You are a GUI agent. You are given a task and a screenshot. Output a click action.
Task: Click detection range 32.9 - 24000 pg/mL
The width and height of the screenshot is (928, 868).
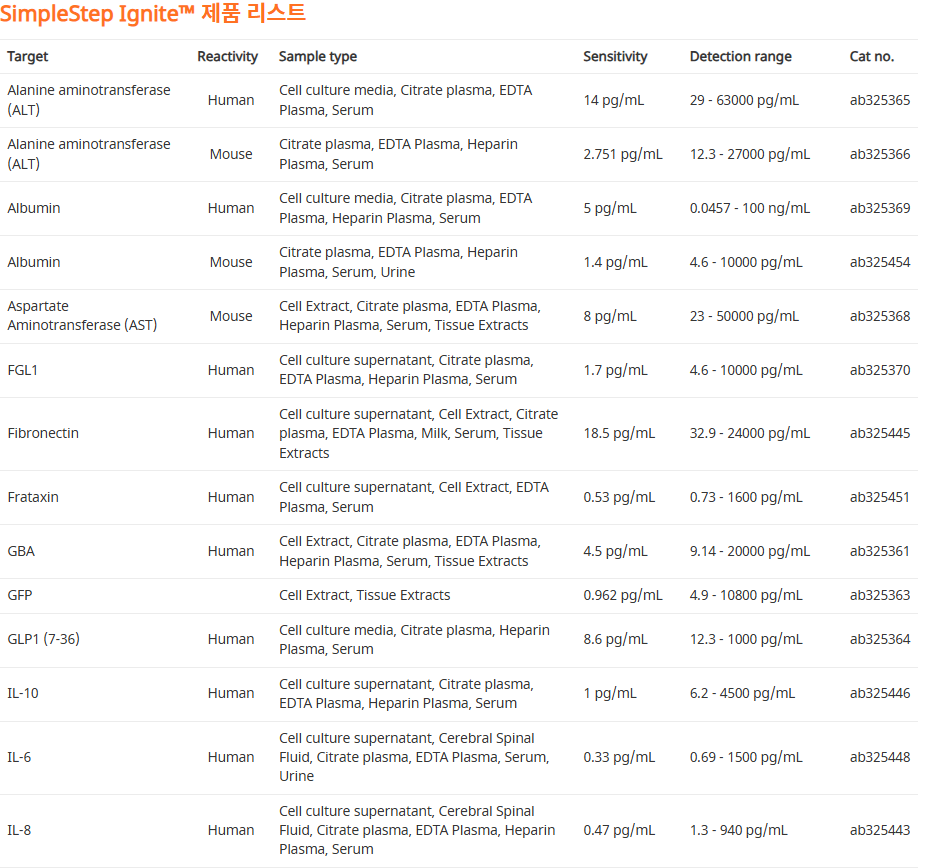click(750, 434)
